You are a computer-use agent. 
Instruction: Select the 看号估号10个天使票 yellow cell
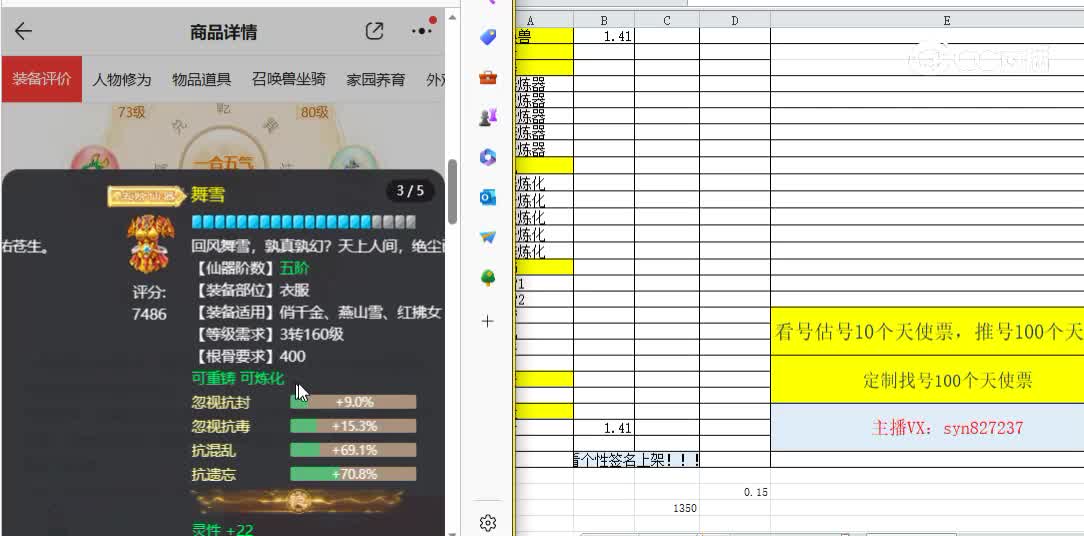click(928, 331)
